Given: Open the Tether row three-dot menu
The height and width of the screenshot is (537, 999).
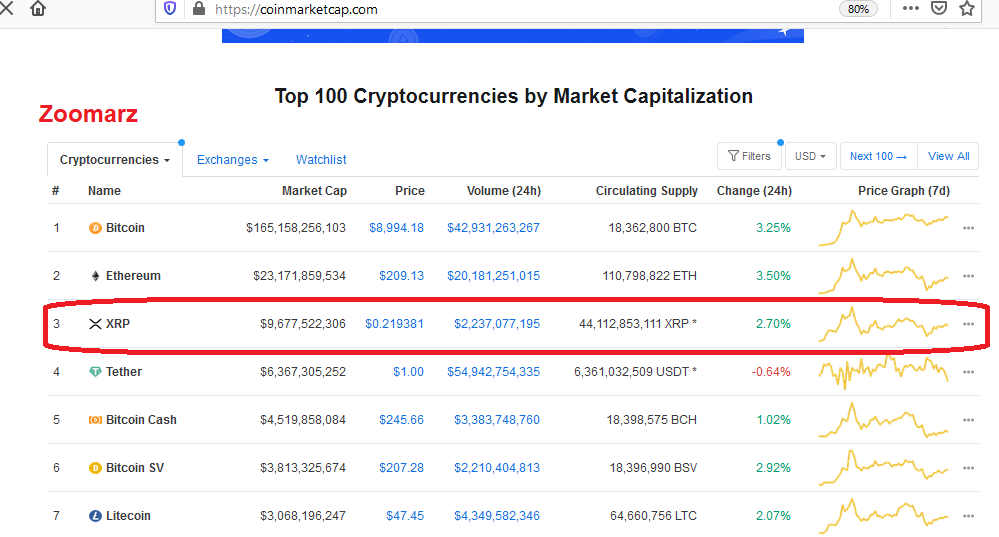Looking at the screenshot, I should (x=968, y=372).
